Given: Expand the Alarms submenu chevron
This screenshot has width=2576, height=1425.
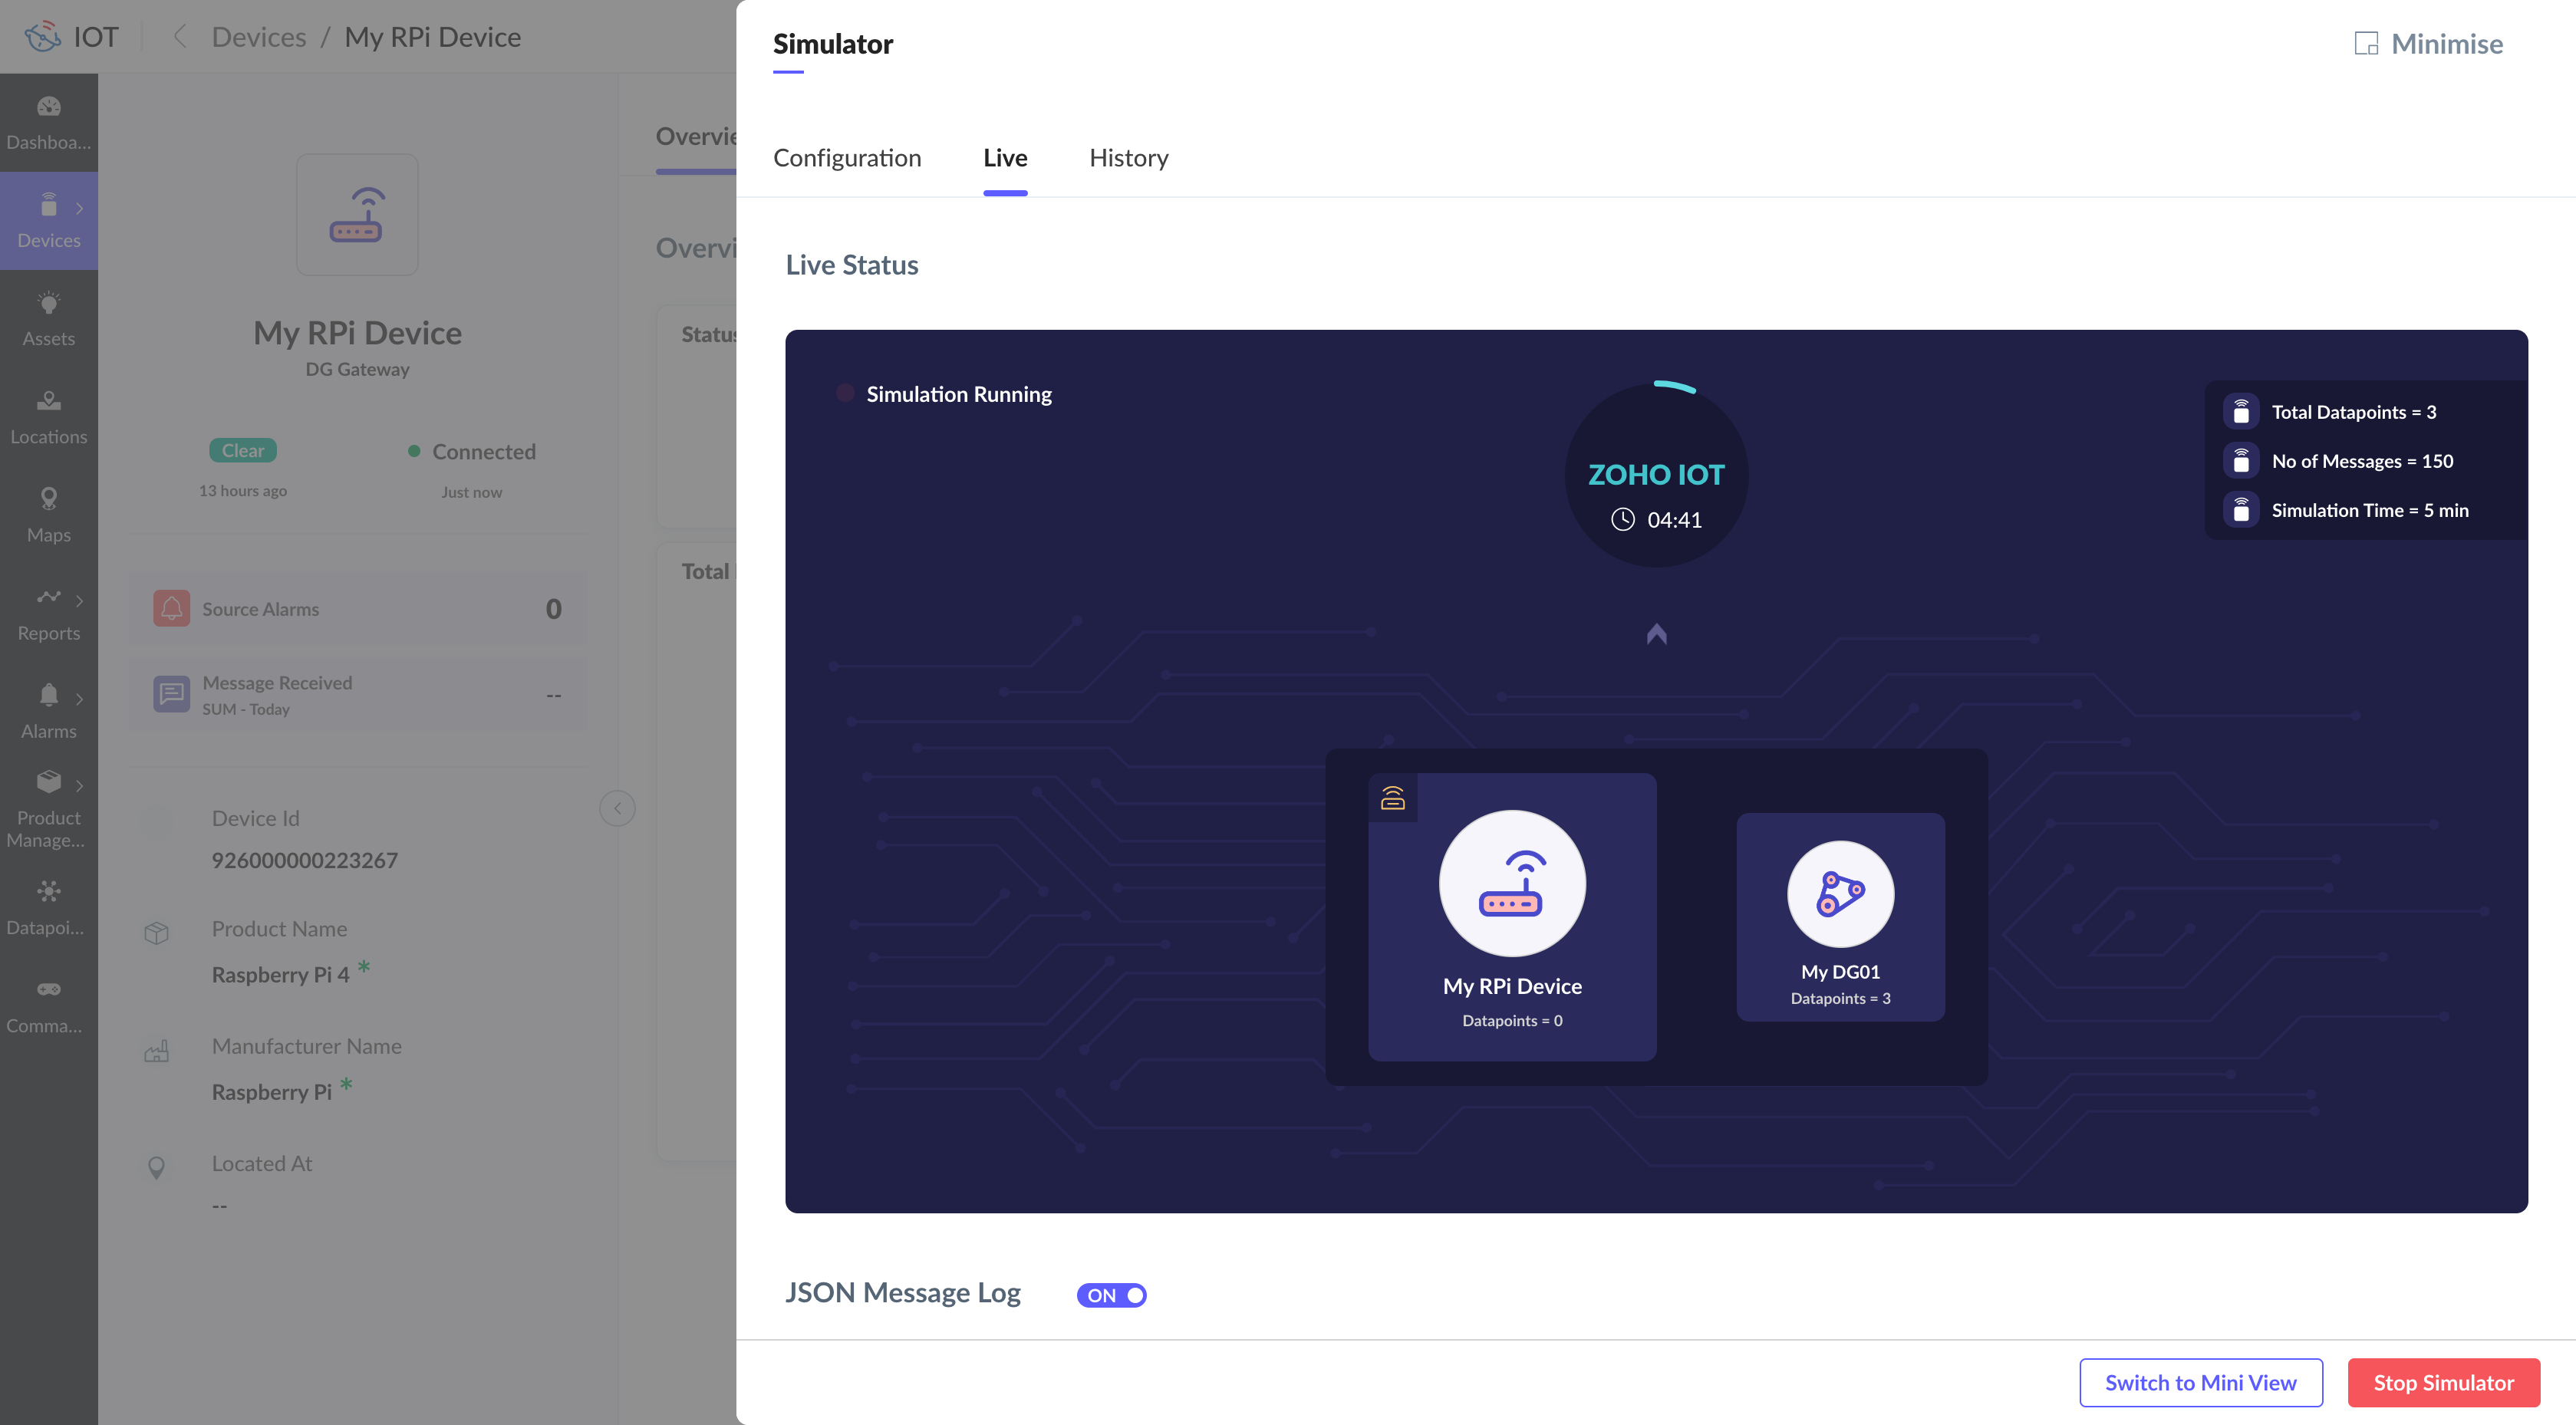Looking at the screenshot, I should tap(79, 699).
